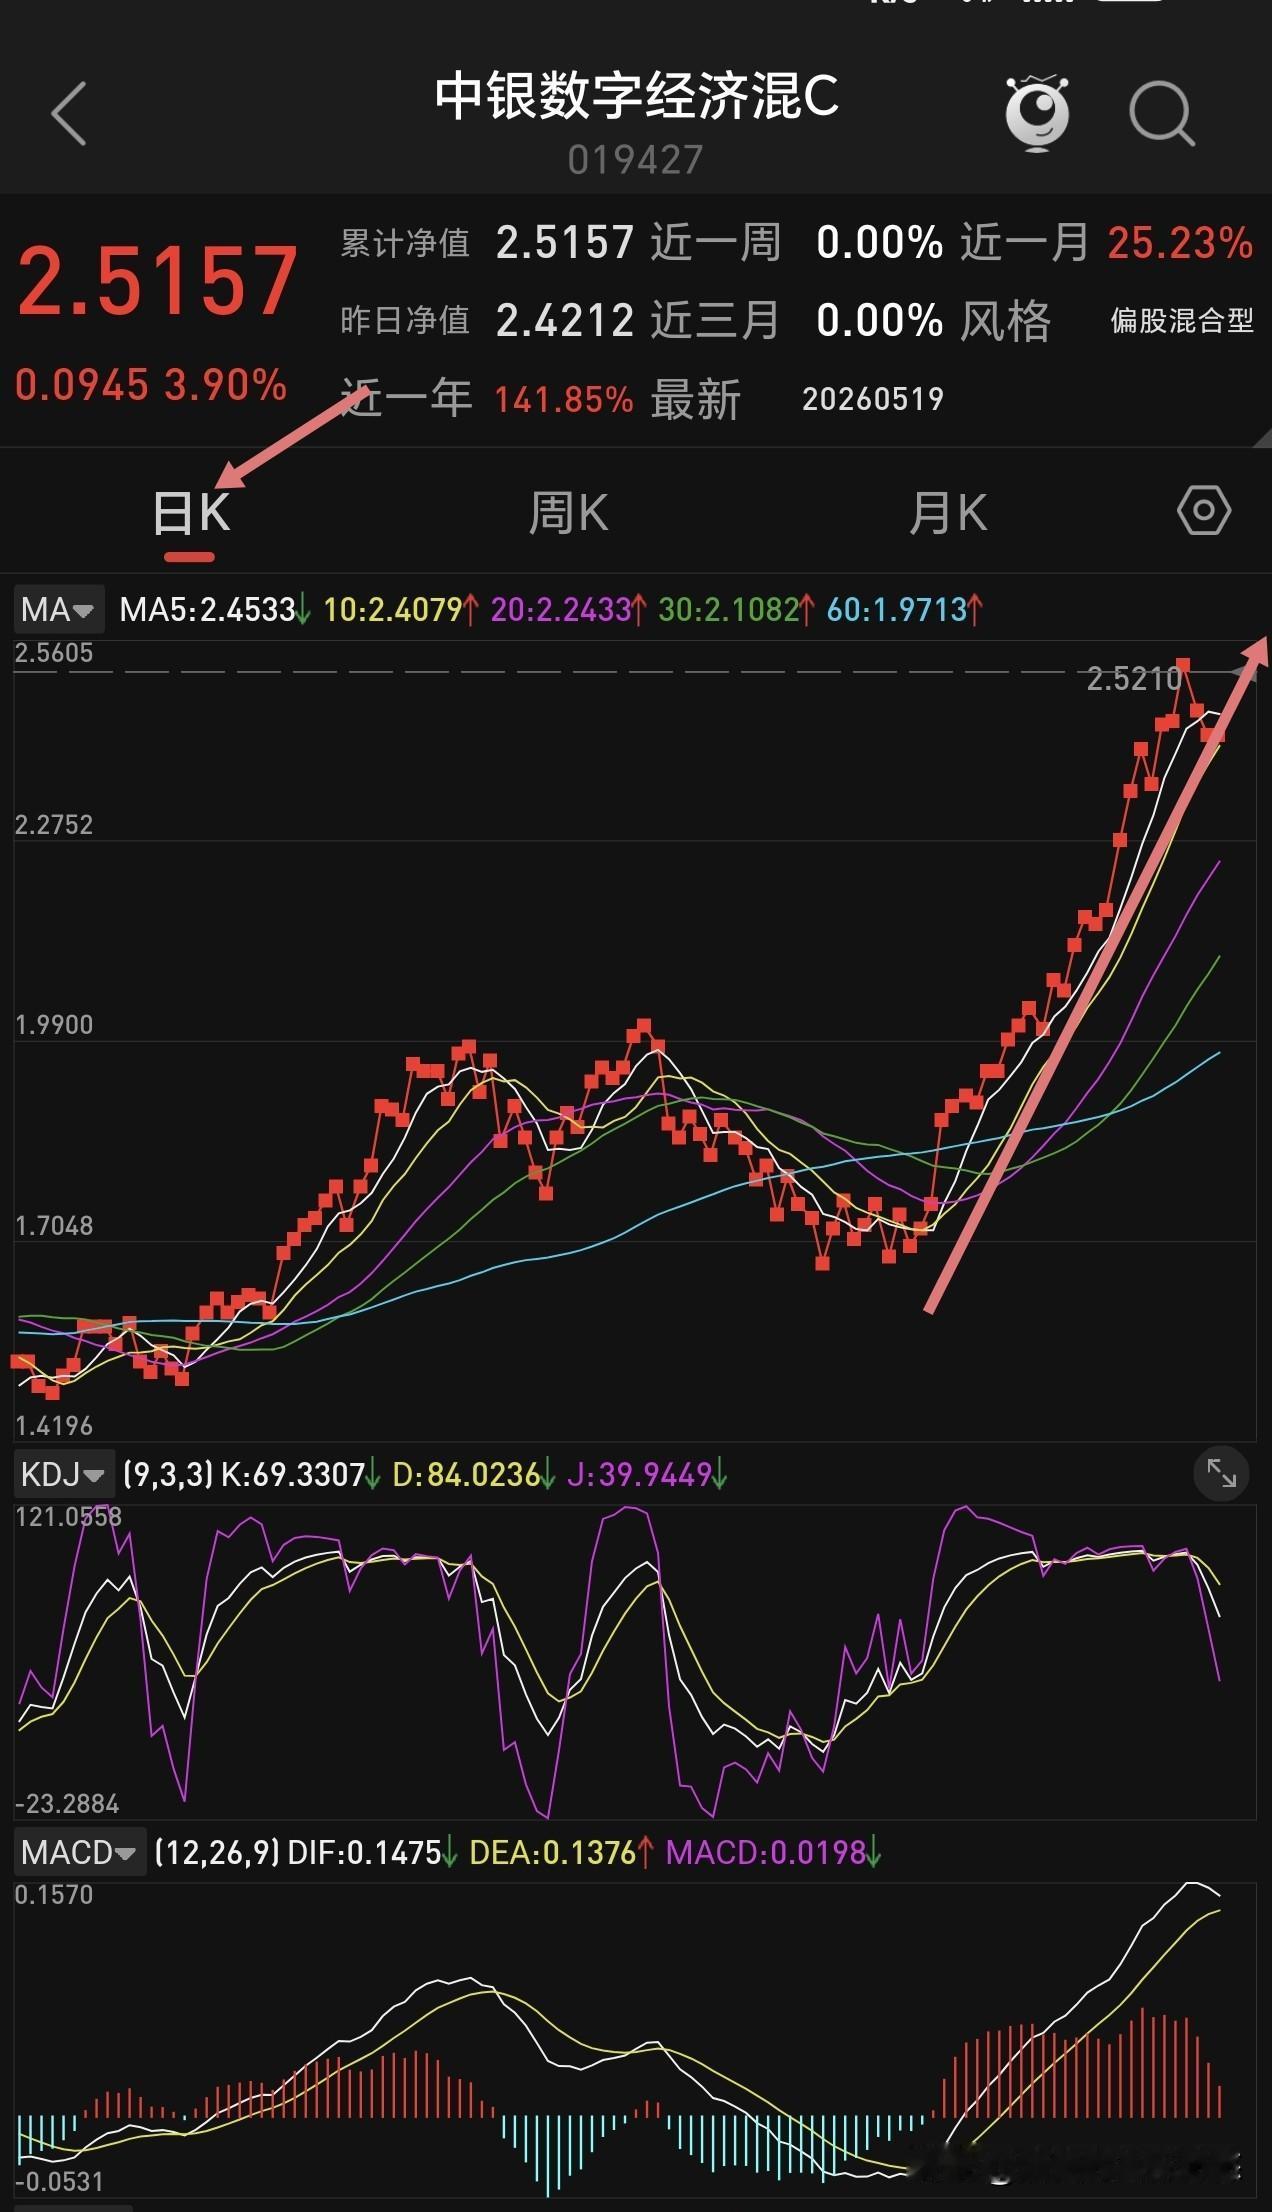Switch to 周K tab
This screenshot has width=1272, height=2212.
[x=568, y=514]
